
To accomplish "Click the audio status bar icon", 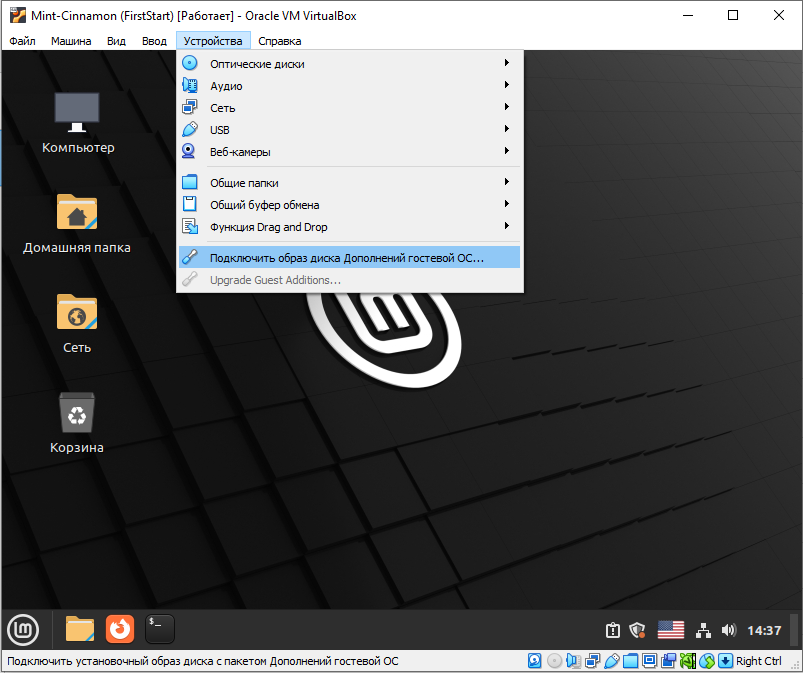I will click(574, 661).
